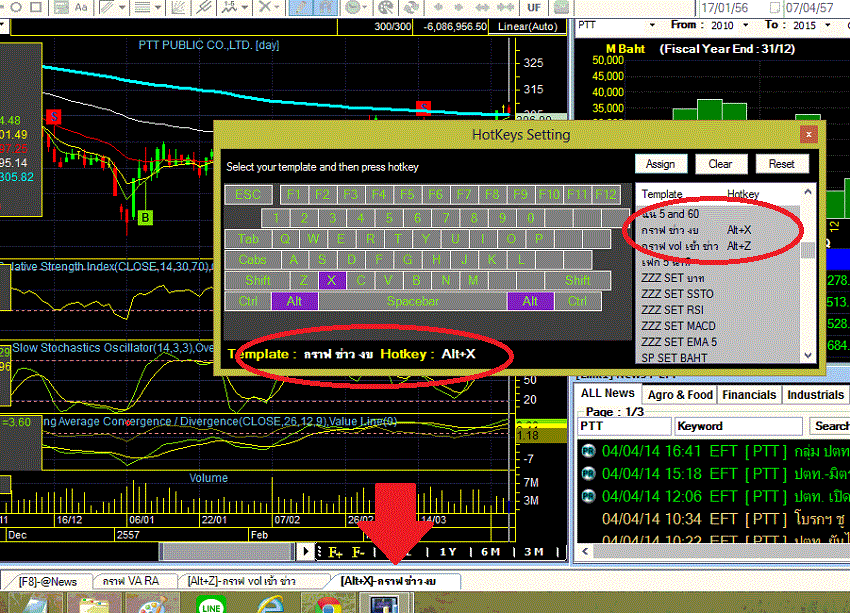
Task: Select template row with hotkey Alt+Z
Action: point(719,246)
